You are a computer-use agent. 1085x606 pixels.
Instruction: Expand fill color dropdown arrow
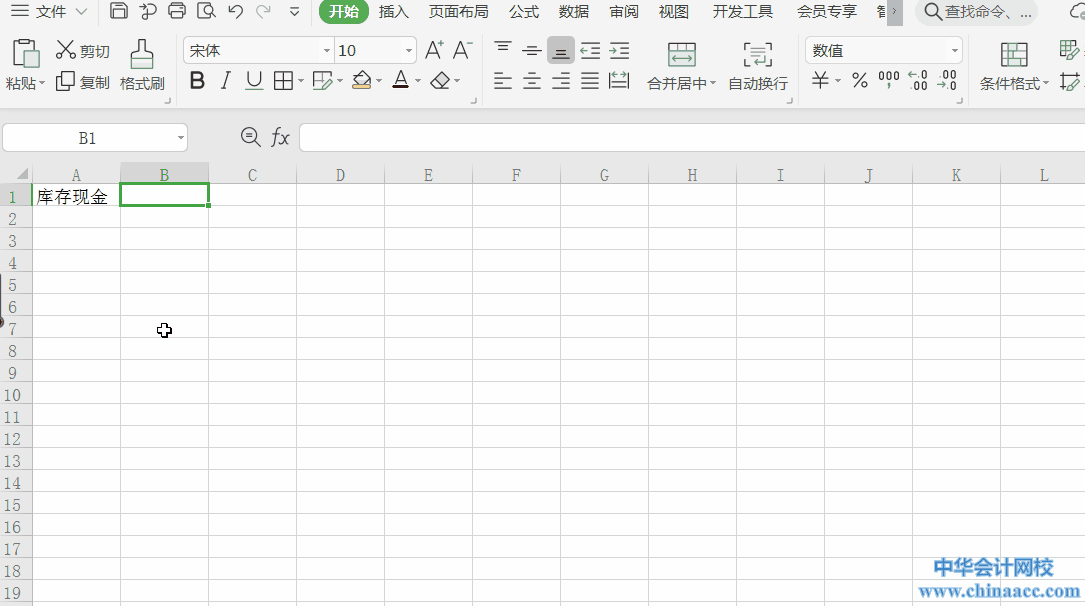click(x=379, y=82)
